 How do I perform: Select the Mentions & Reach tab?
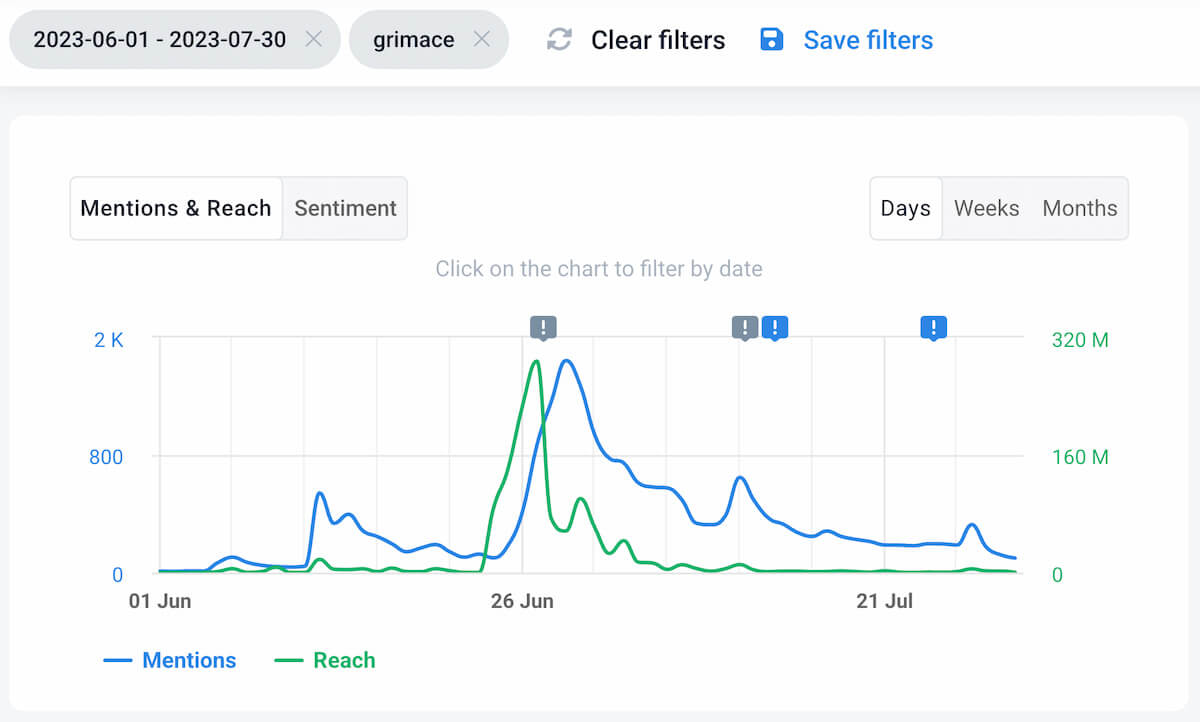(175, 208)
